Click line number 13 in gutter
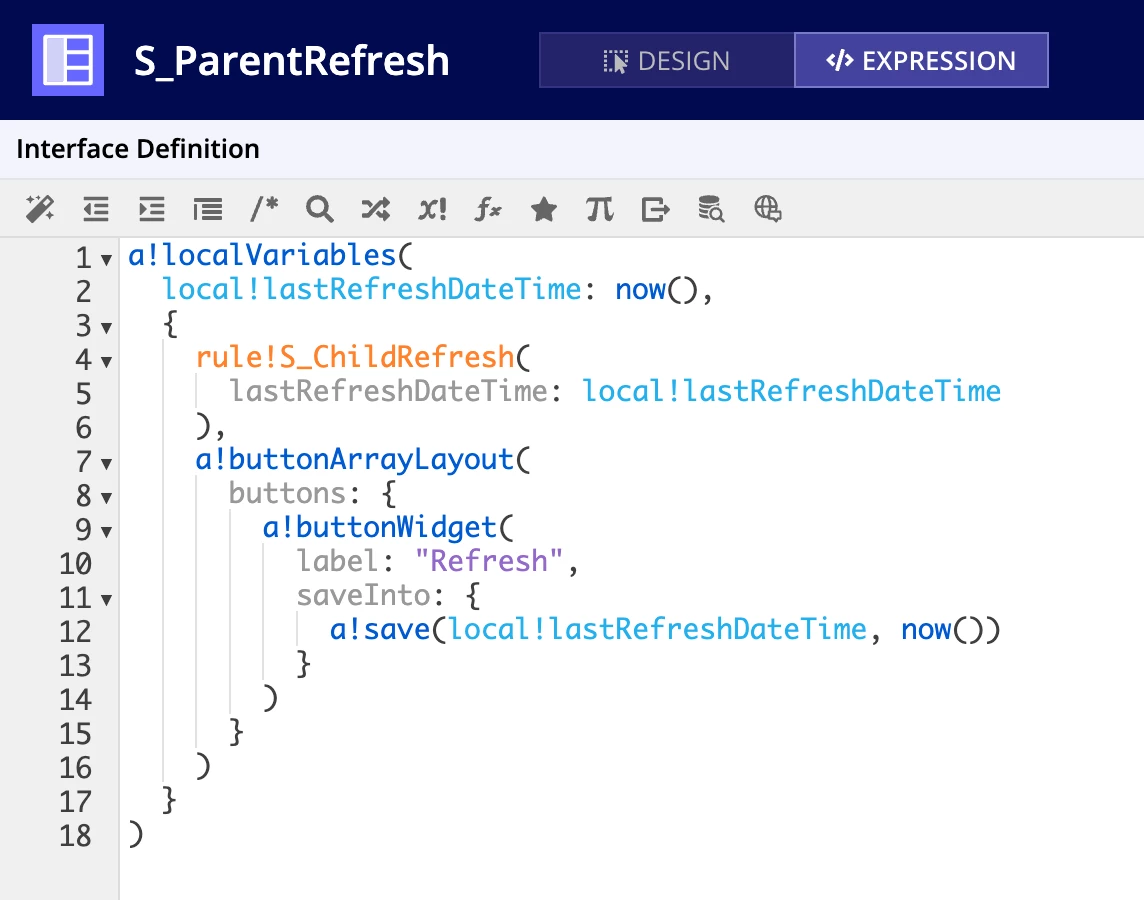 [75, 666]
